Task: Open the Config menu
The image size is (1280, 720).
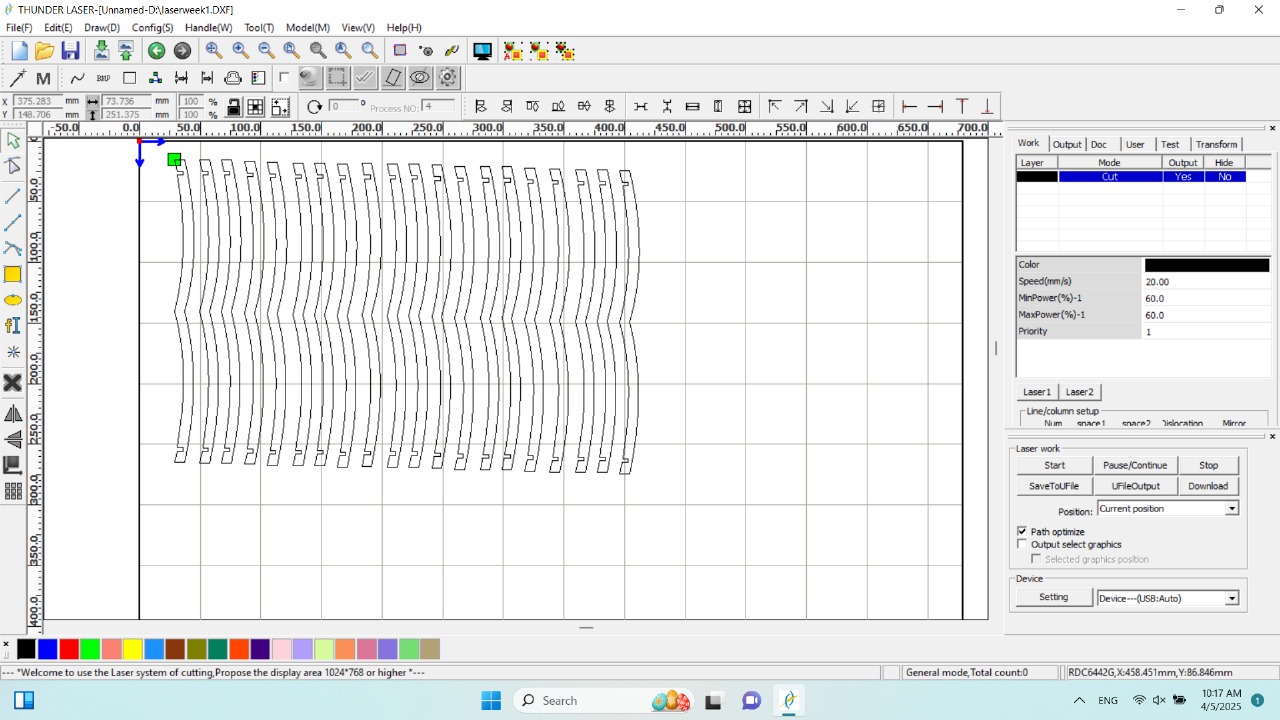Action: [x=152, y=28]
